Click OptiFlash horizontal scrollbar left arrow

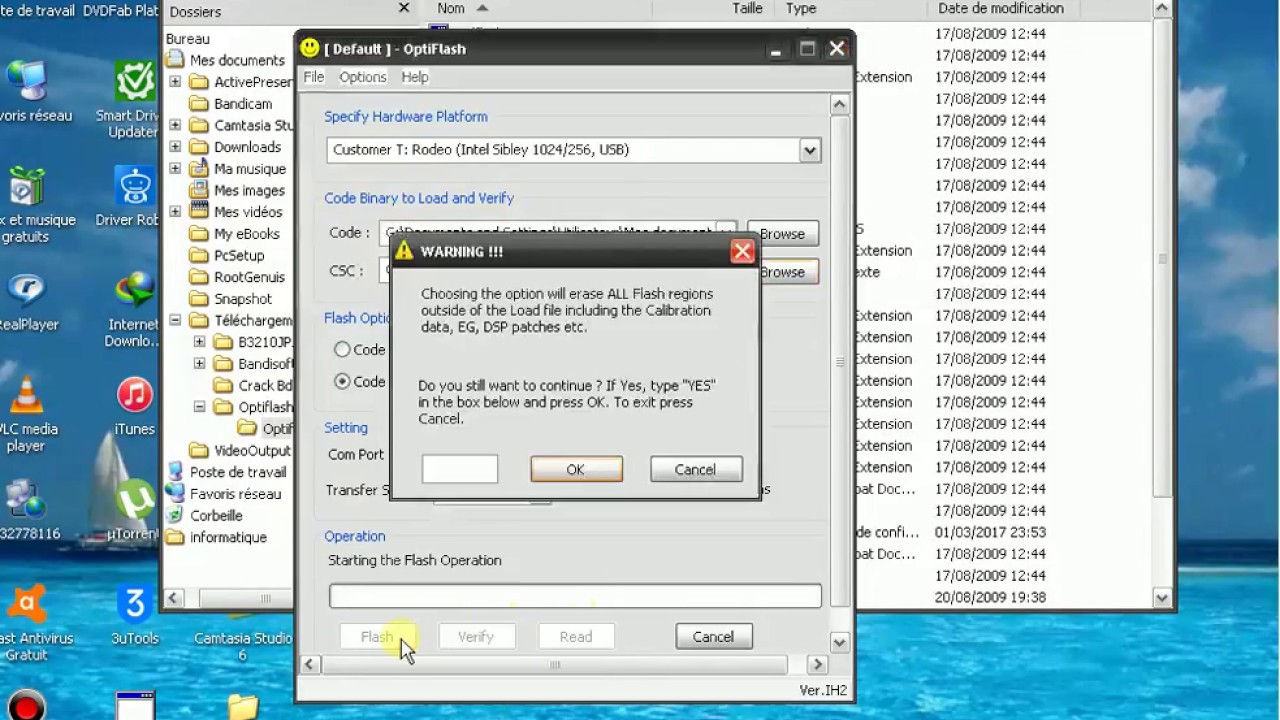pyautogui.click(x=309, y=664)
